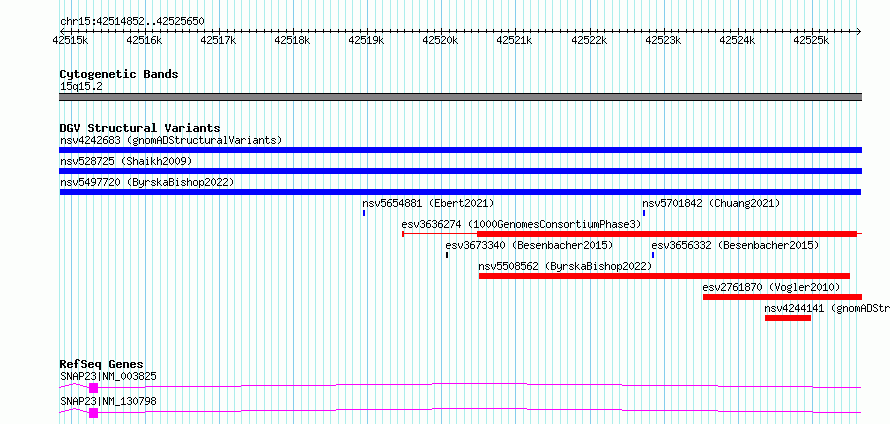Click the nsv5654881 (Ebert2021) label

pos(428,203)
